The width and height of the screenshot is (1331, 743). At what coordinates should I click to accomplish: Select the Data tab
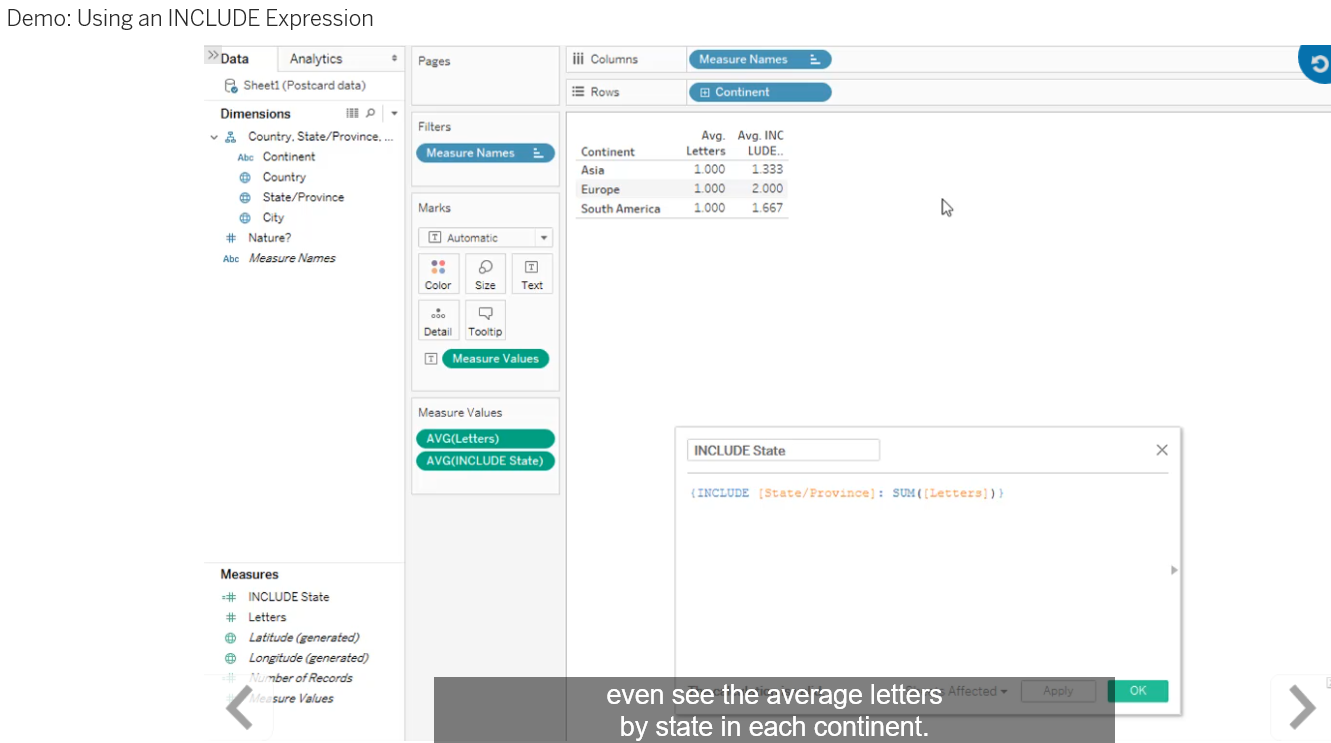point(234,59)
